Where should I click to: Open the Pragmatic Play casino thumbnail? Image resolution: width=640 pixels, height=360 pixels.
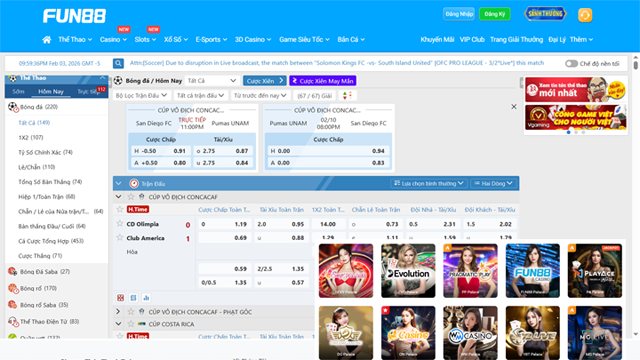pyautogui.click(x=470, y=271)
